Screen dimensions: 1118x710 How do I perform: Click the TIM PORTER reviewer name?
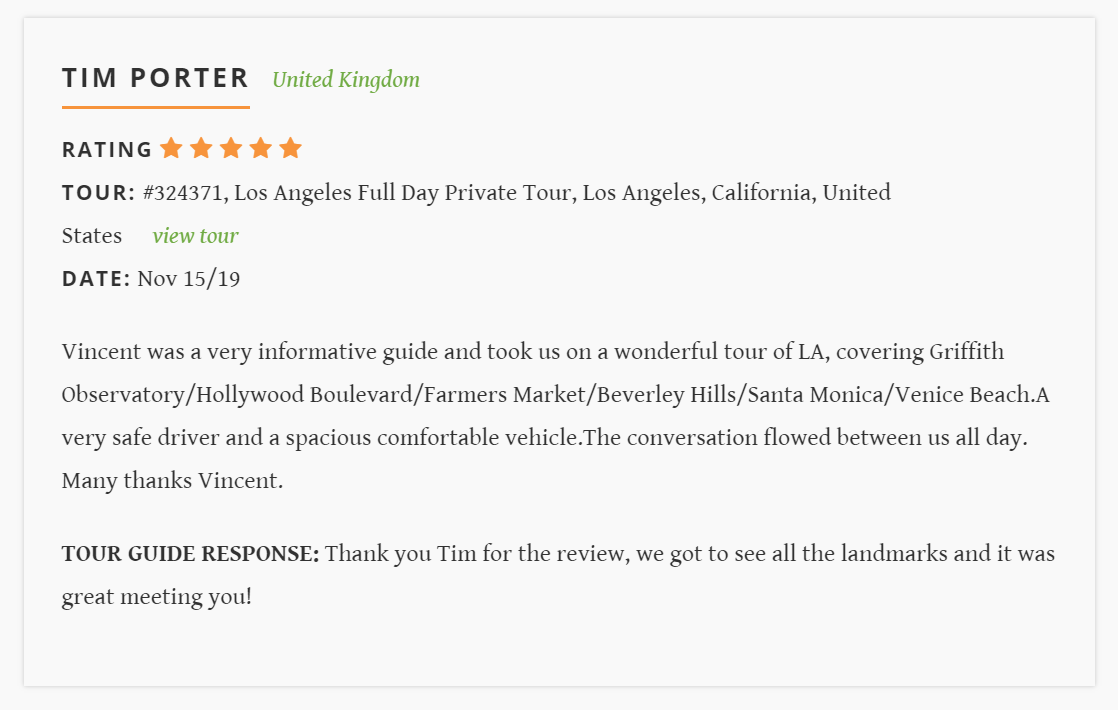coord(155,78)
